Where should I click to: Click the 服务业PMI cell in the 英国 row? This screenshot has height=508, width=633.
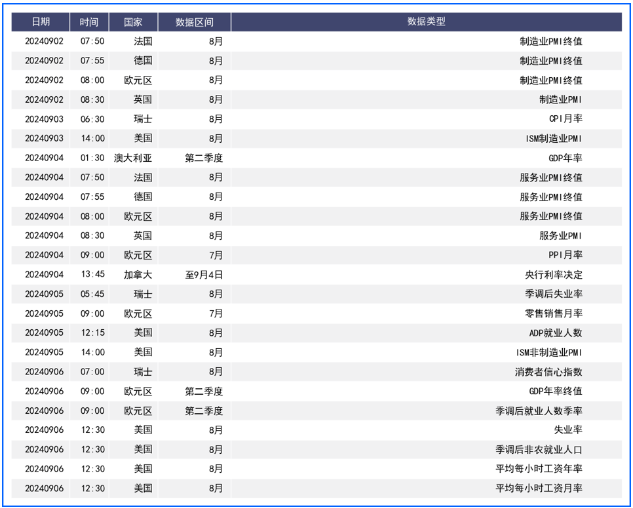[561, 235]
